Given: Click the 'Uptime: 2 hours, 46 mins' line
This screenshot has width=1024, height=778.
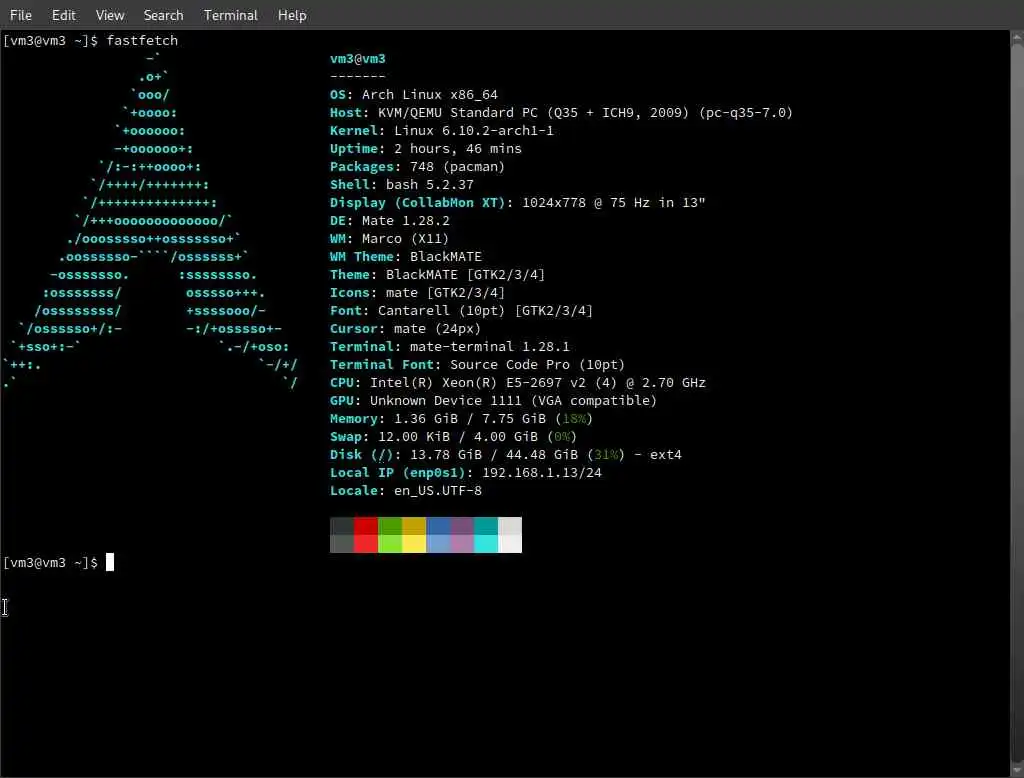Looking at the screenshot, I should [426, 149].
